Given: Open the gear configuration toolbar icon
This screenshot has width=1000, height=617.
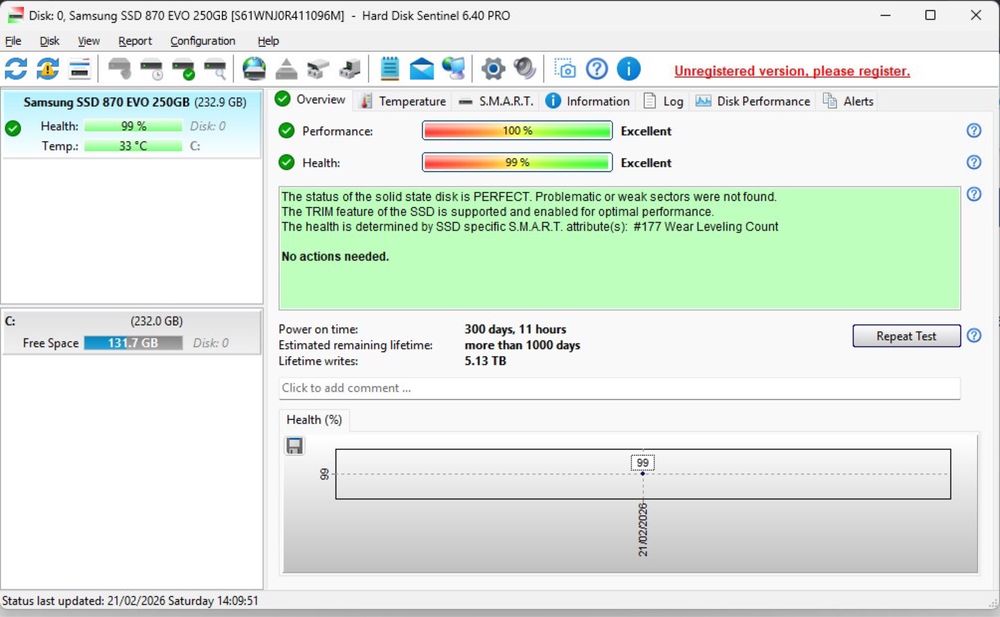Looking at the screenshot, I should 493,69.
